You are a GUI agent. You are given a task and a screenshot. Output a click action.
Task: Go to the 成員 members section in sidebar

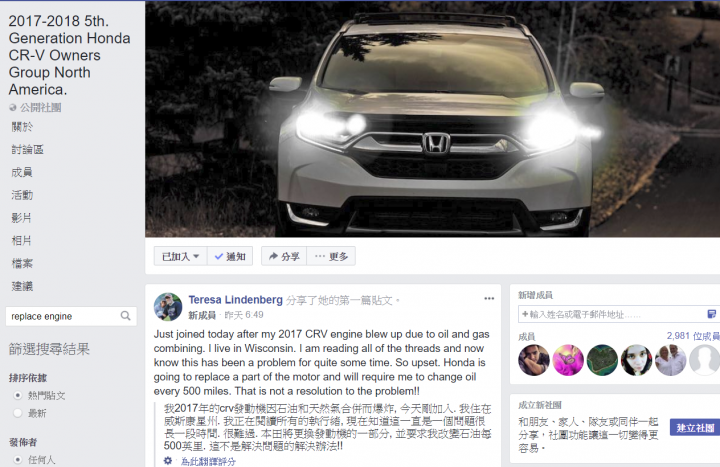pyautogui.click(x=22, y=172)
